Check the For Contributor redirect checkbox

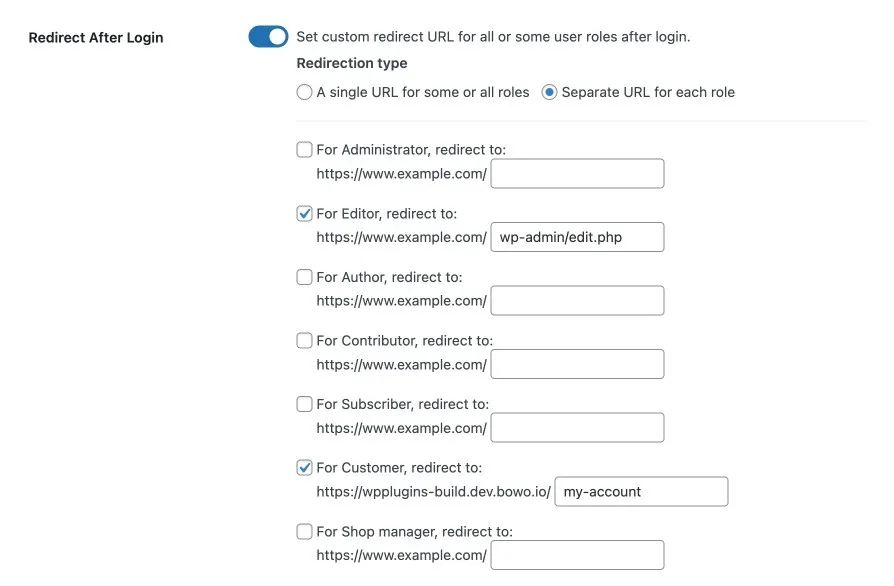tap(304, 340)
